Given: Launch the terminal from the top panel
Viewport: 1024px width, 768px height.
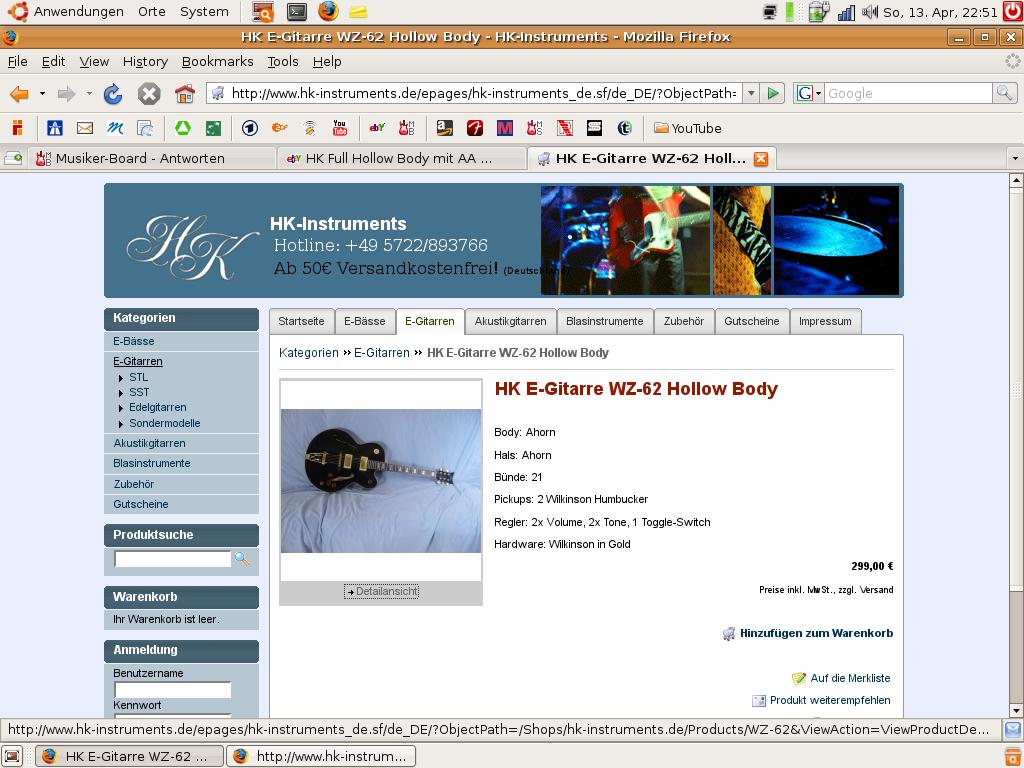Looking at the screenshot, I should pos(297,12).
